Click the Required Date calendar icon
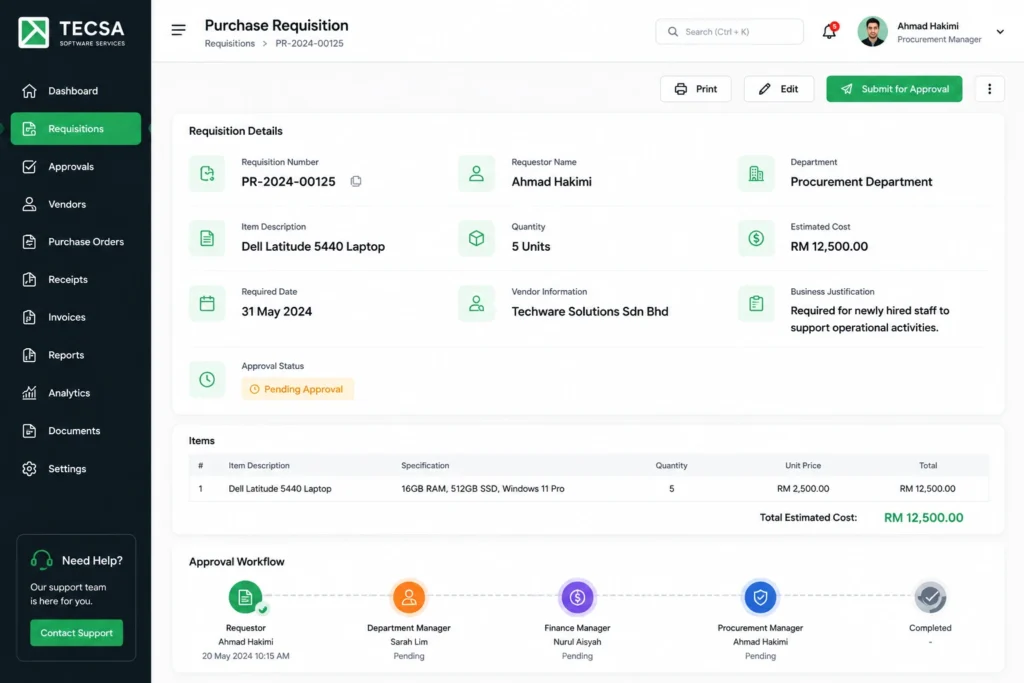 (x=207, y=304)
